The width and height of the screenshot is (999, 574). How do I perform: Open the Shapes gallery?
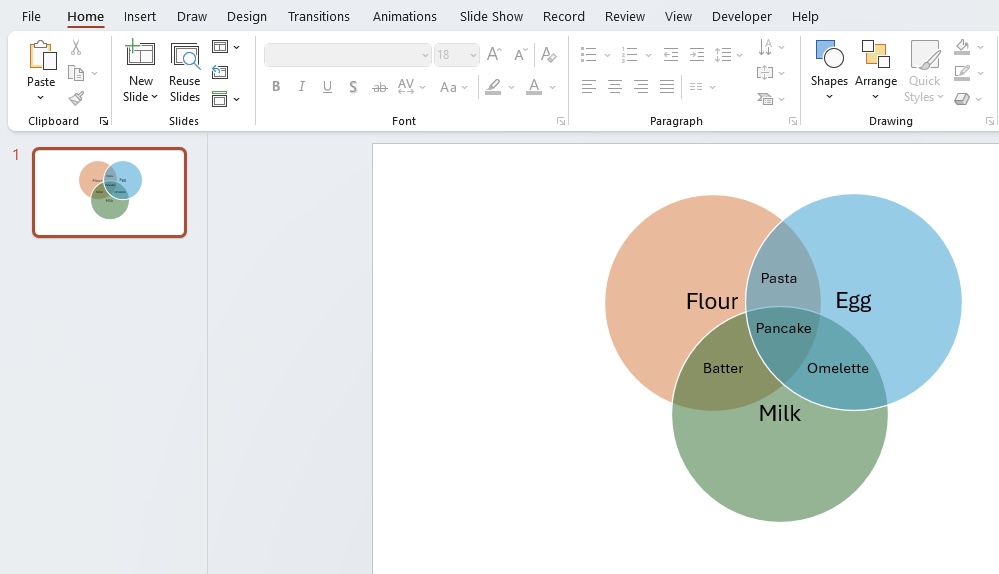(x=829, y=71)
